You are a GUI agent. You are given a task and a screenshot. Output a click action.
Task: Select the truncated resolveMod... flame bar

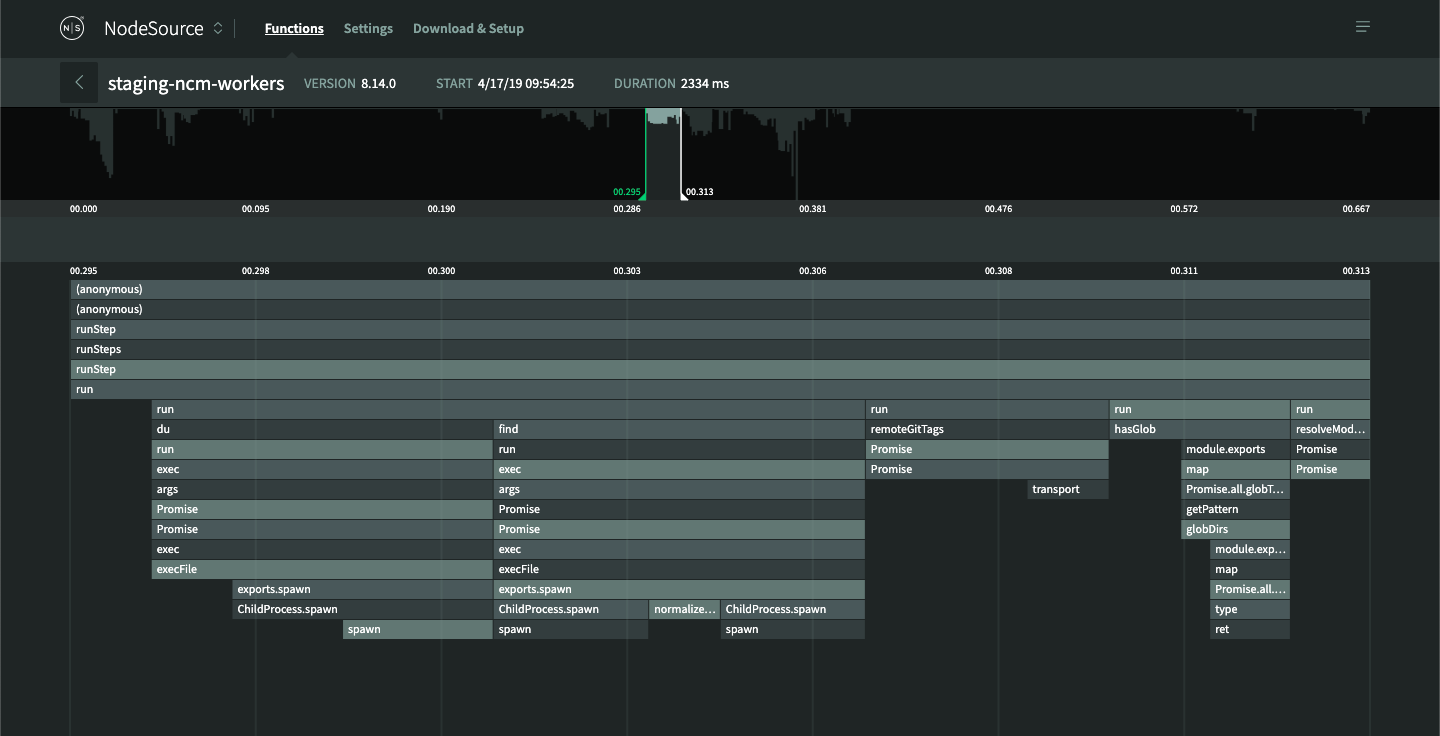[x=1330, y=430]
